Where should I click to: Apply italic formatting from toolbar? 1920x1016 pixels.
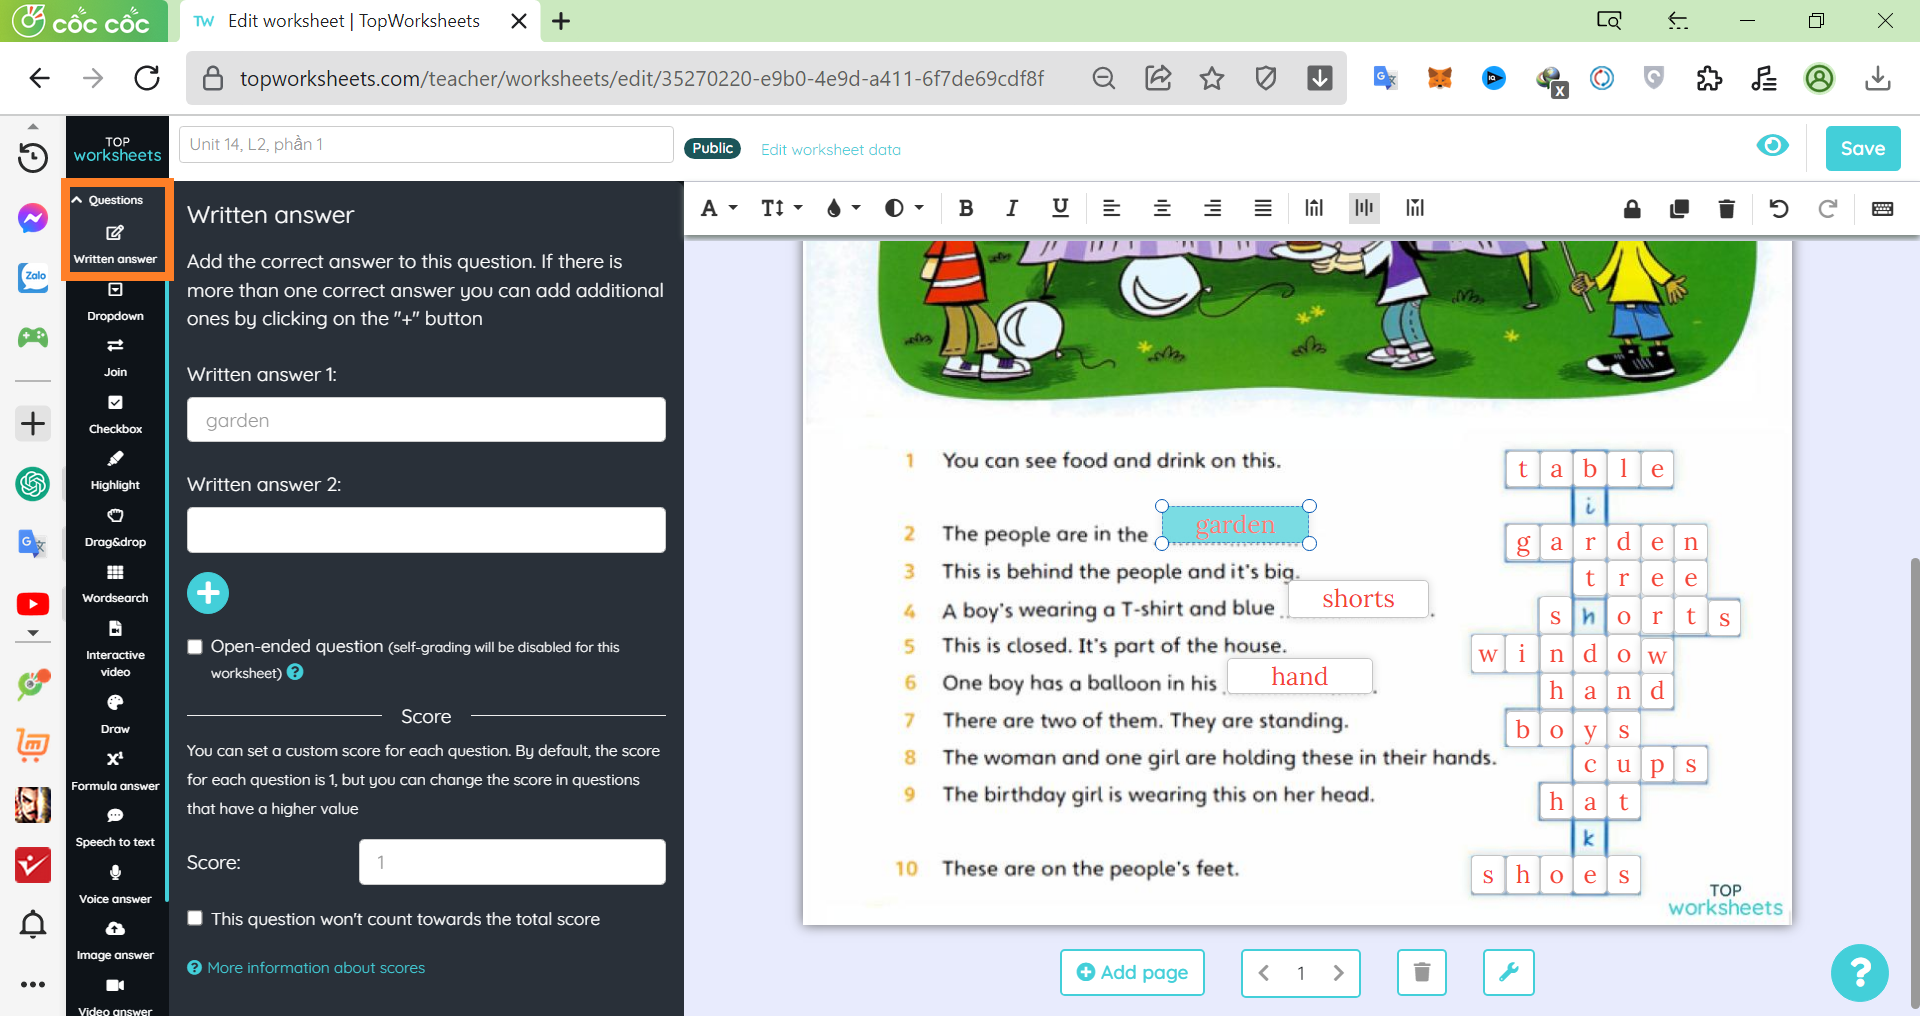(1012, 208)
